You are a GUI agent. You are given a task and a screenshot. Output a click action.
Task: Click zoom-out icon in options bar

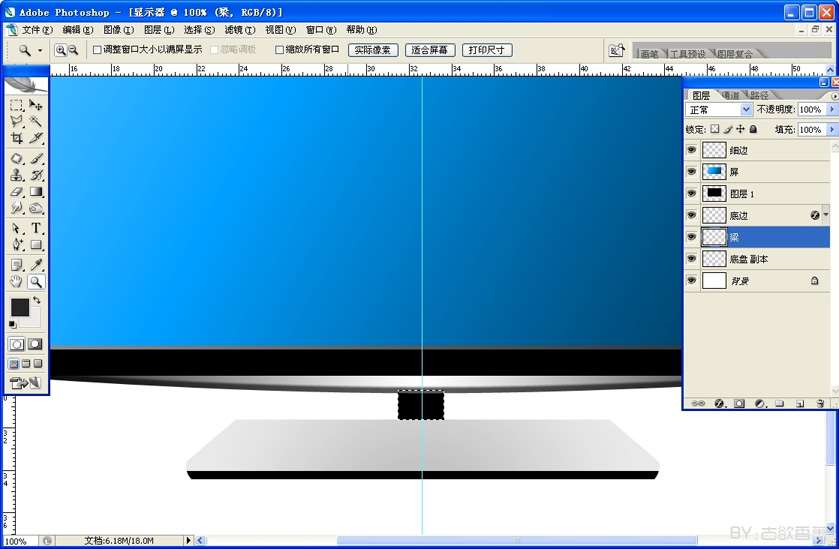(x=73, y=50)
